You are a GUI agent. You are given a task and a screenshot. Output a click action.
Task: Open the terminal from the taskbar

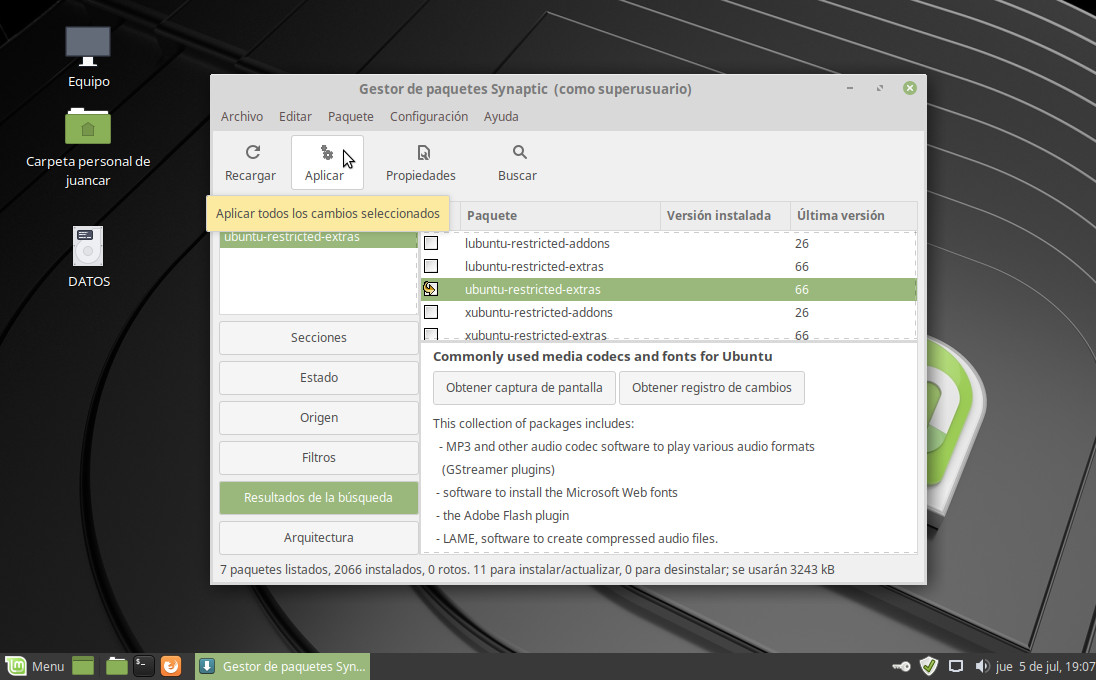[144, 666]
